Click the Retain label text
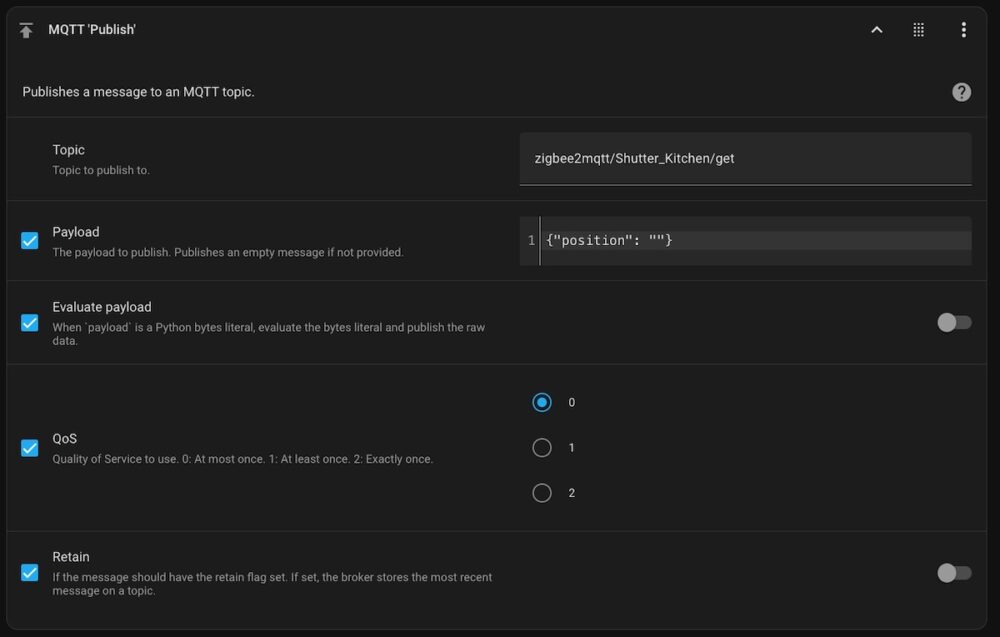Viewport: 1000px width, 637px height. point(71,557)
